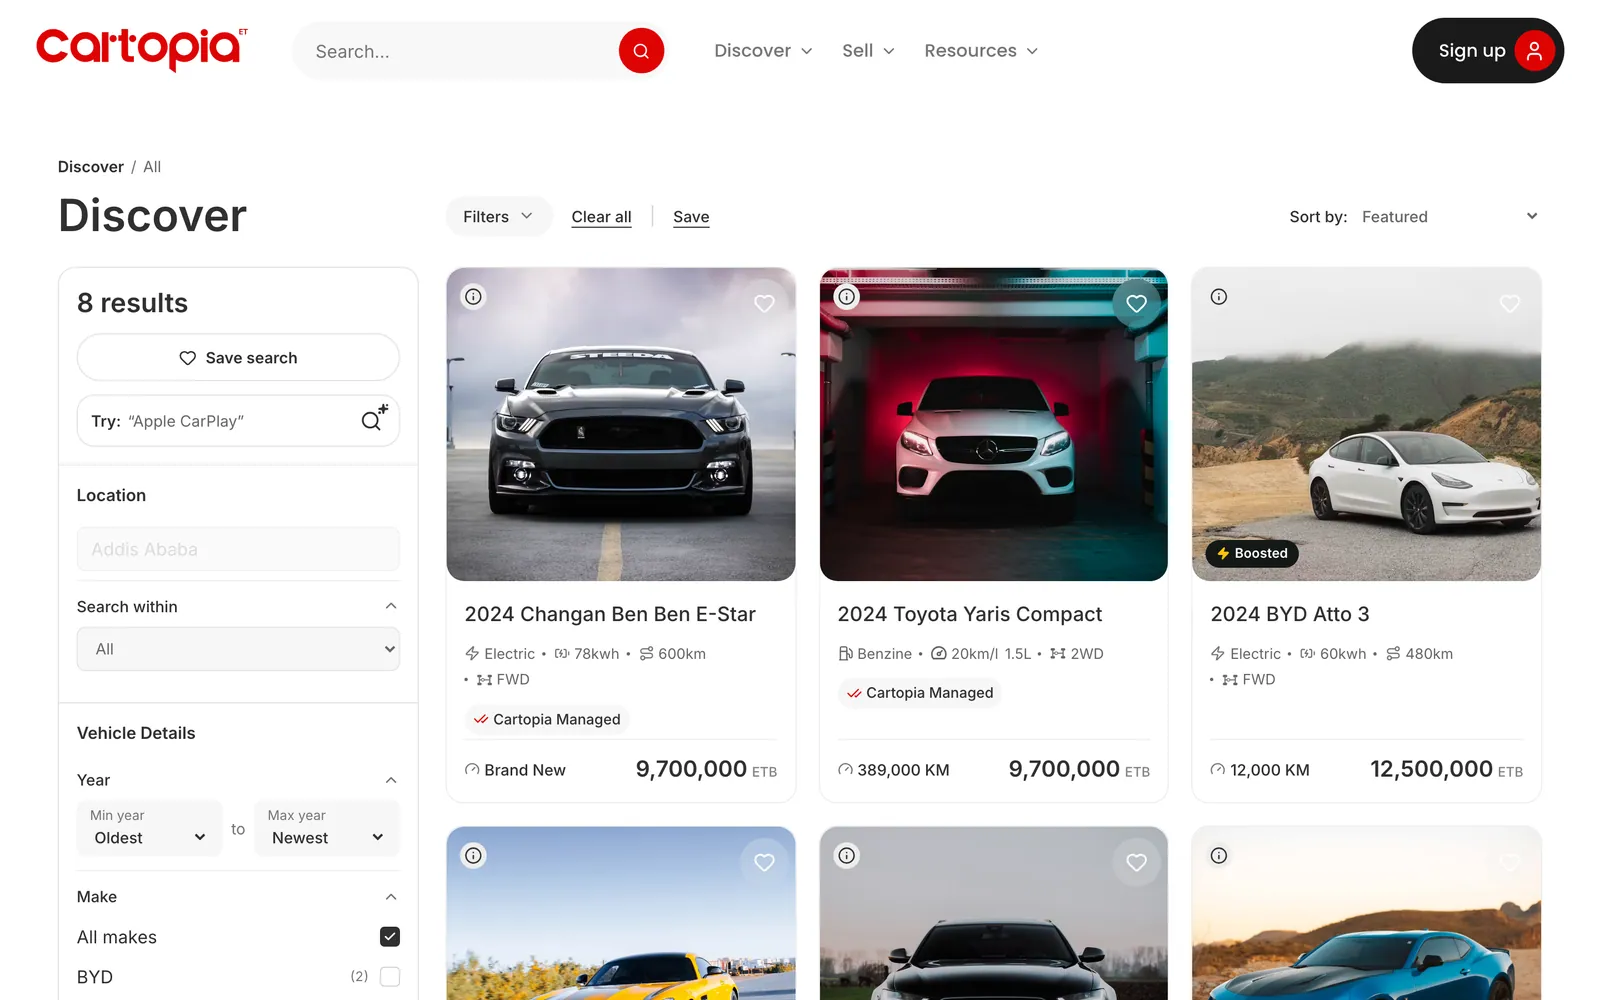Click the Boosted badge on BYD Atto 3

tap(1252, 554)
